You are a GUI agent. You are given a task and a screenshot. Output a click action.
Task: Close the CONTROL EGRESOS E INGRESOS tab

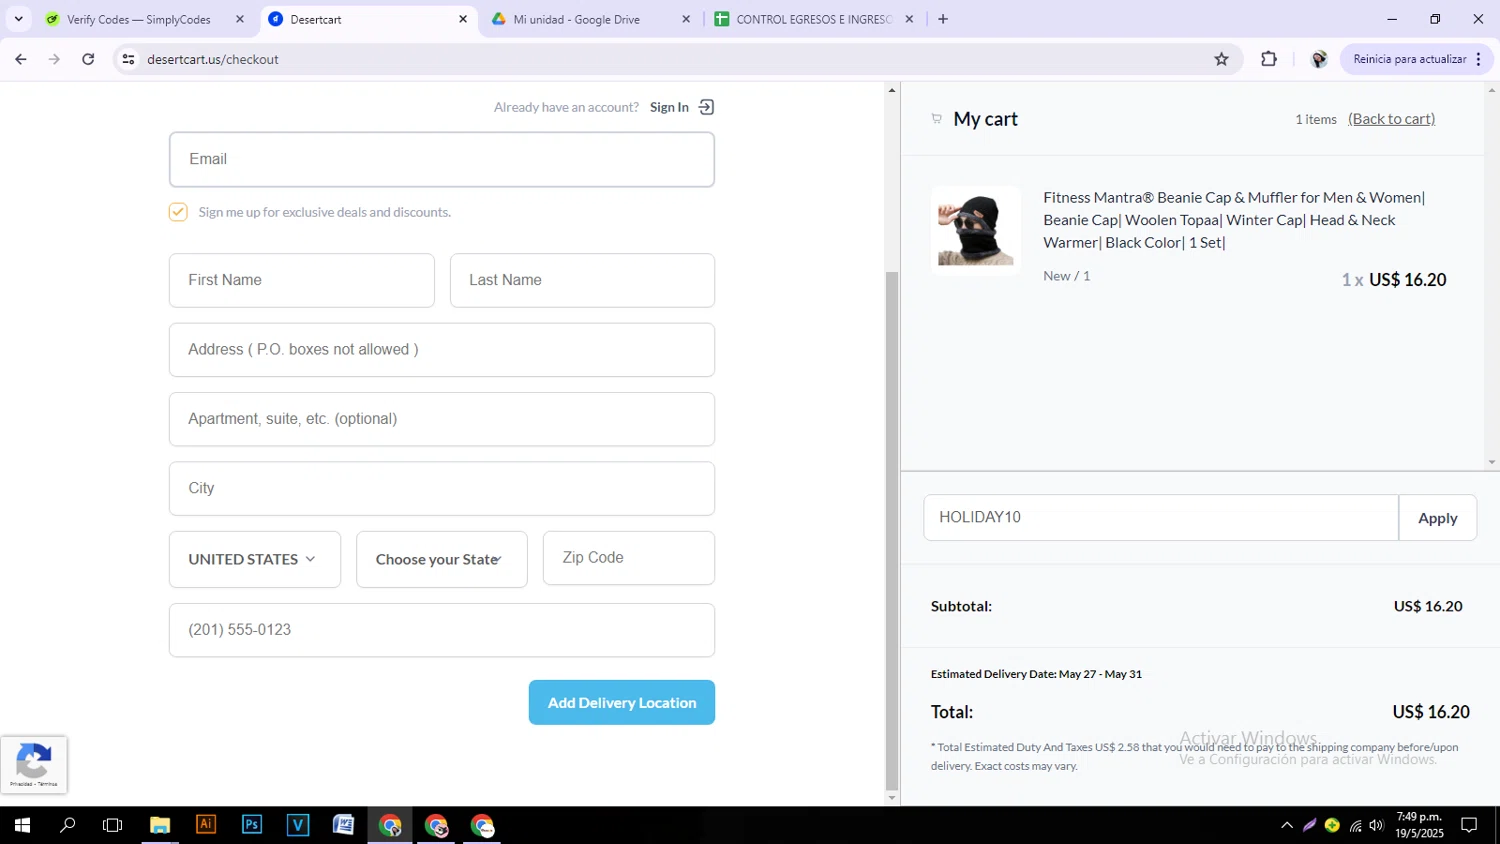click(x=909, y=19)
